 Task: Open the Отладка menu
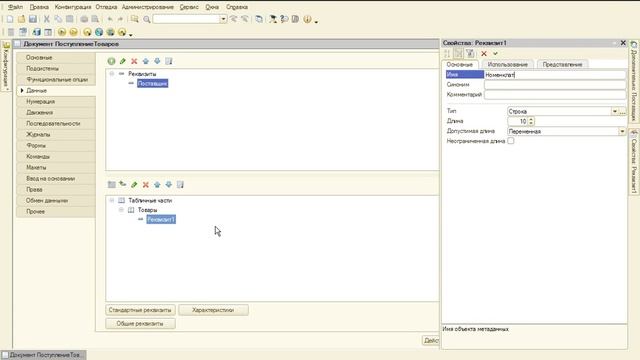[x=106, y=7]
